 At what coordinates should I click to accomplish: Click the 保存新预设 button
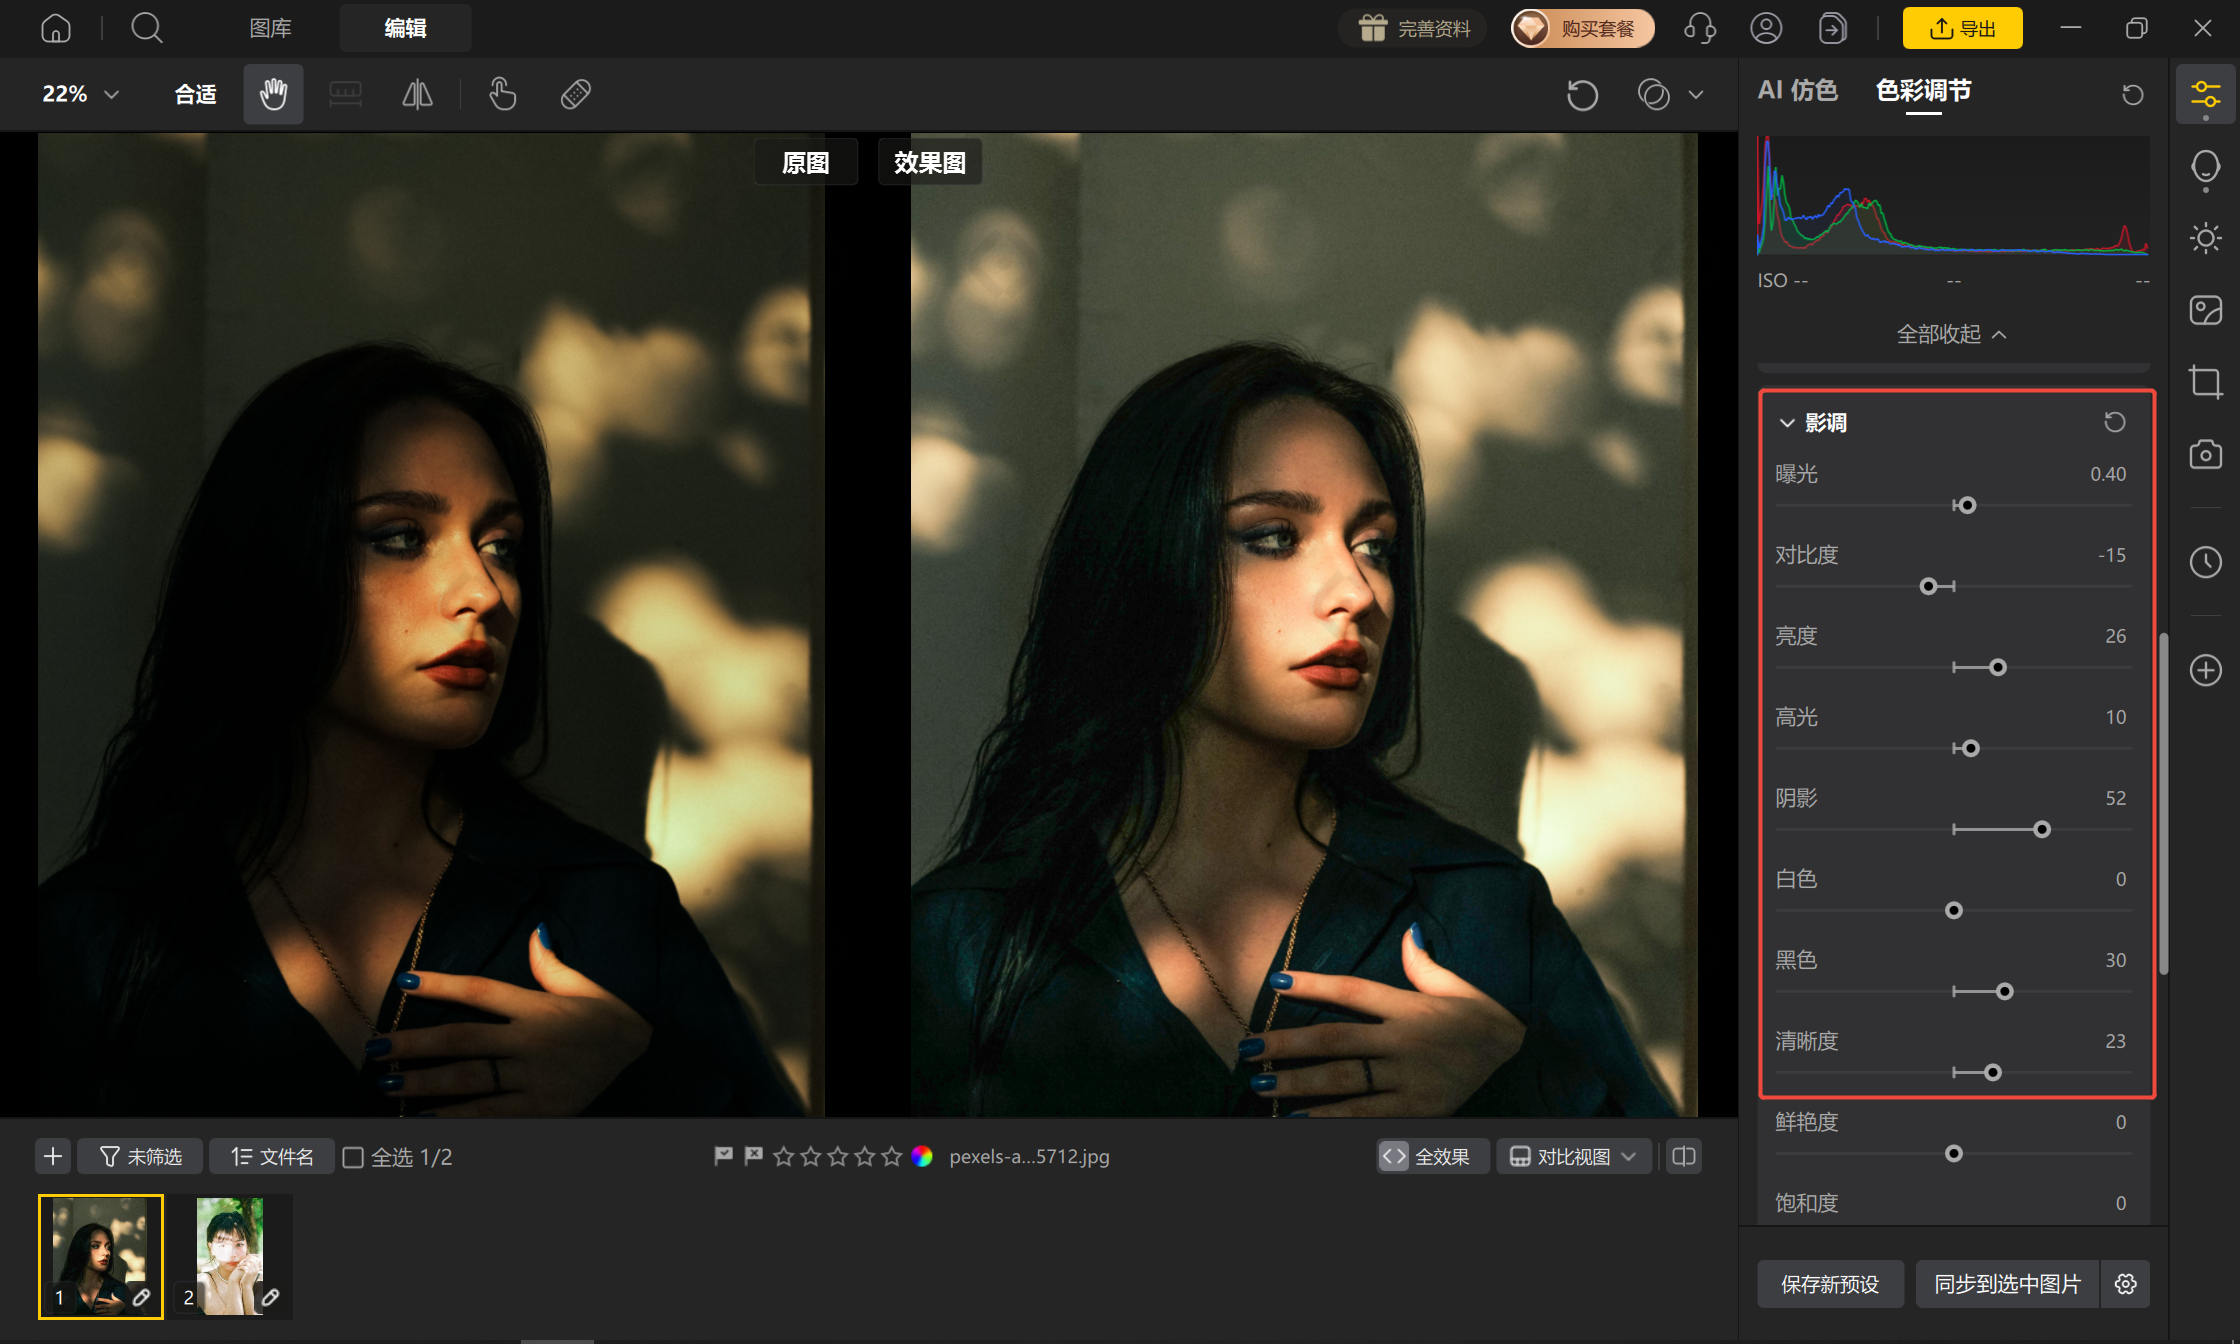pos(1830,1284)
